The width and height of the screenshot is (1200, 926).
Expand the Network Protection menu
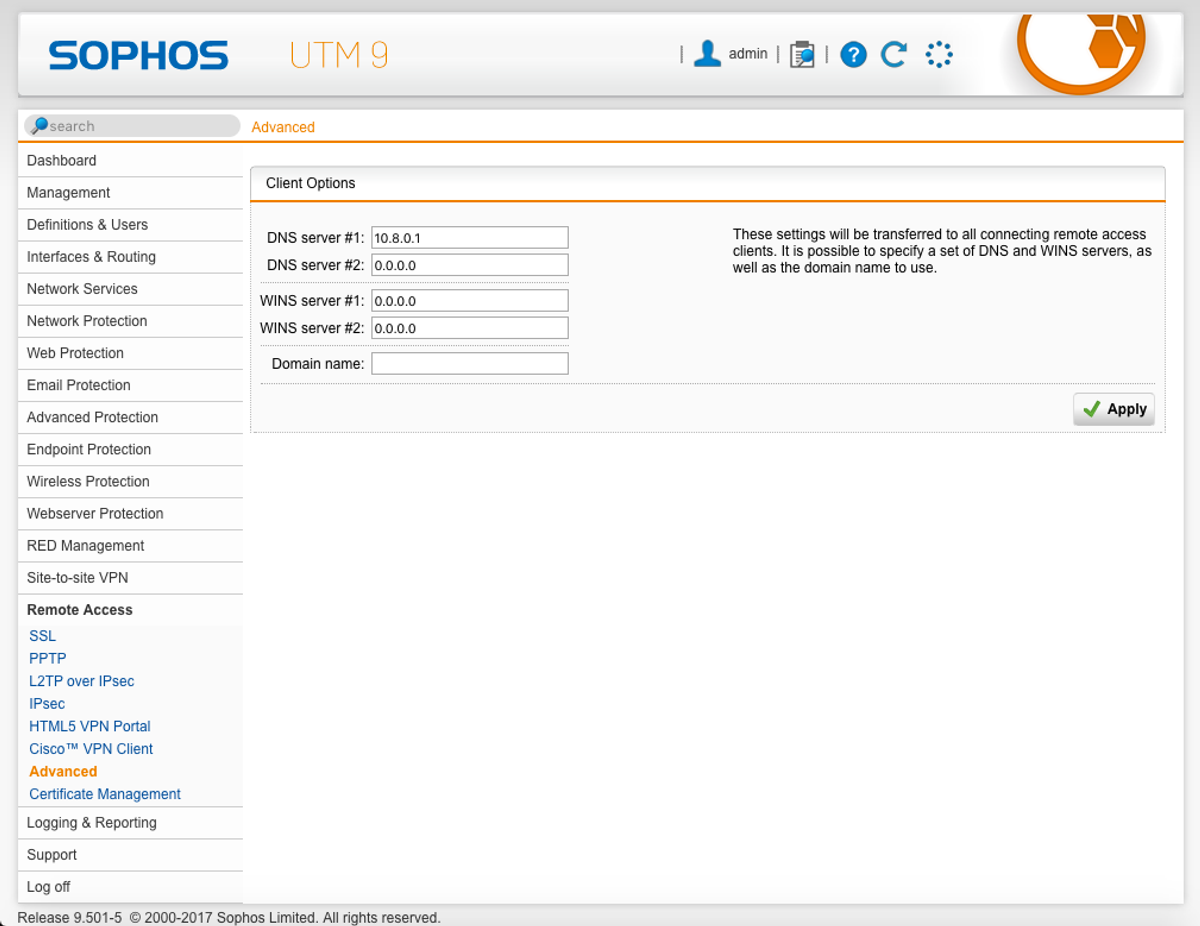click(87, 321)
